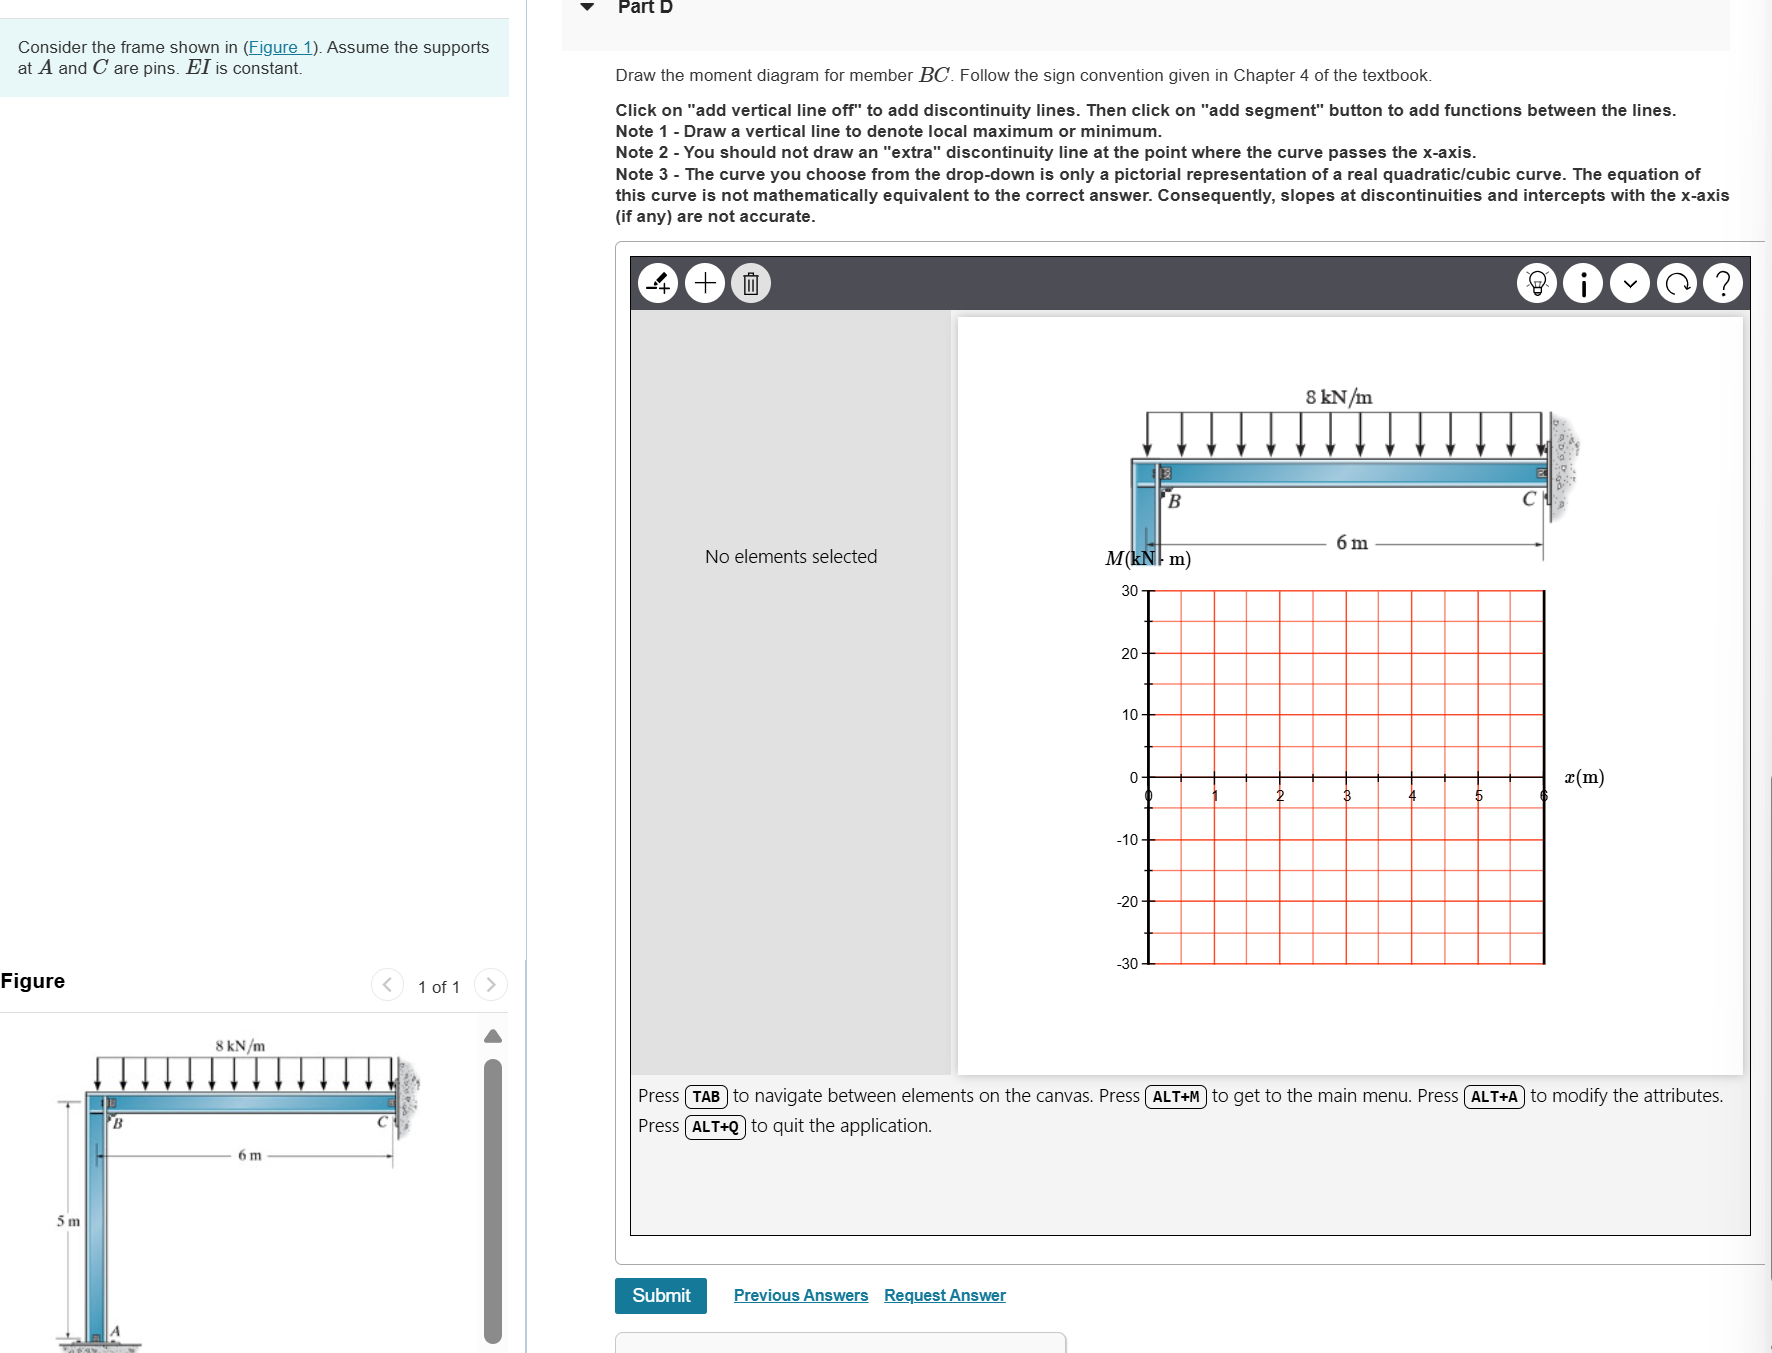Viewport: 1772px width, 1353px height.
Task: Collapse the Part D section arrow
Action: click(x=585, y=7)
